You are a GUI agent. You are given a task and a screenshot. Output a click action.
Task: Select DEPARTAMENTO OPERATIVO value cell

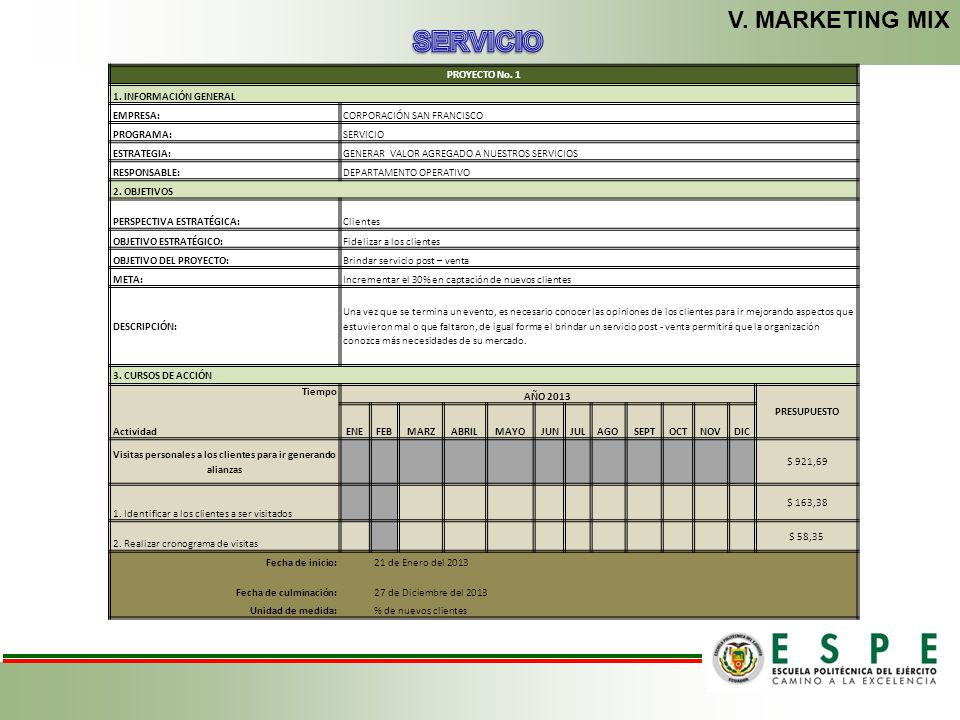599,171
